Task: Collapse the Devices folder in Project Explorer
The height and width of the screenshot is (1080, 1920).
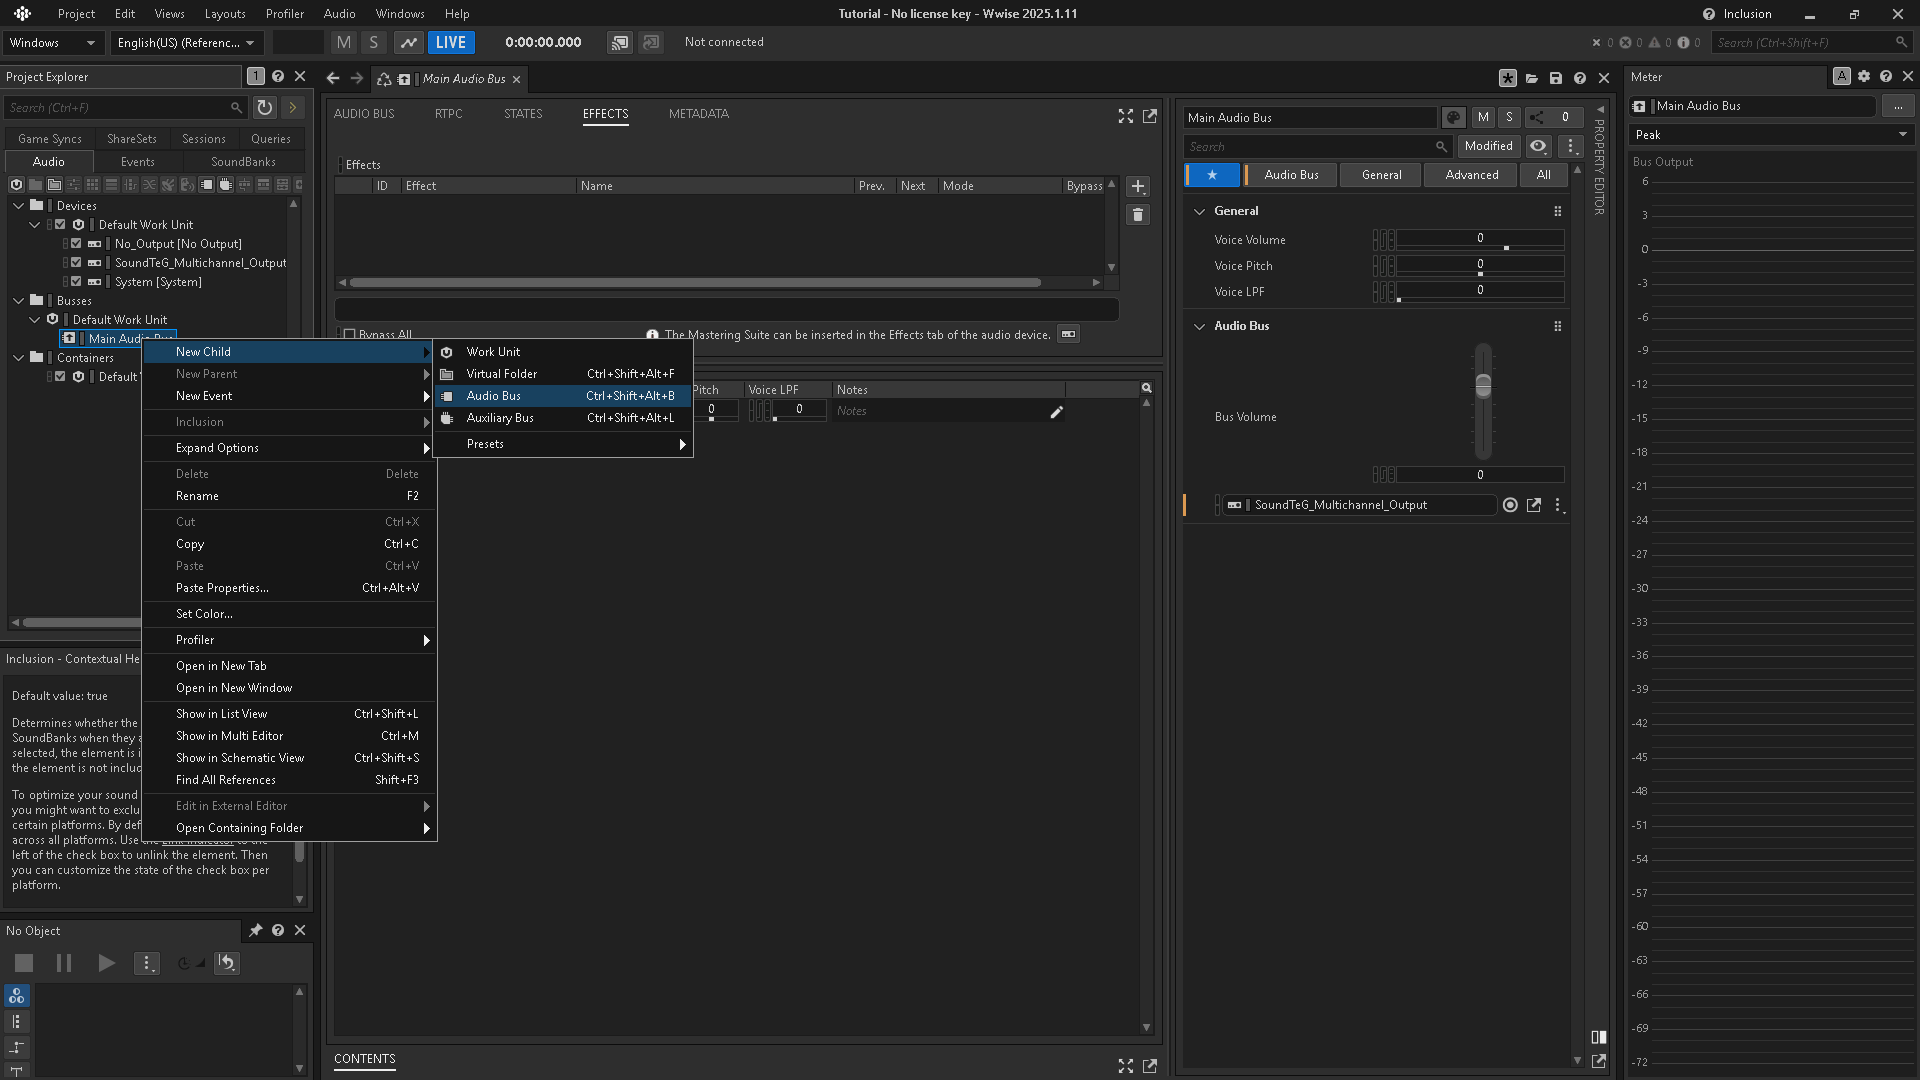Action: (18, 206)
